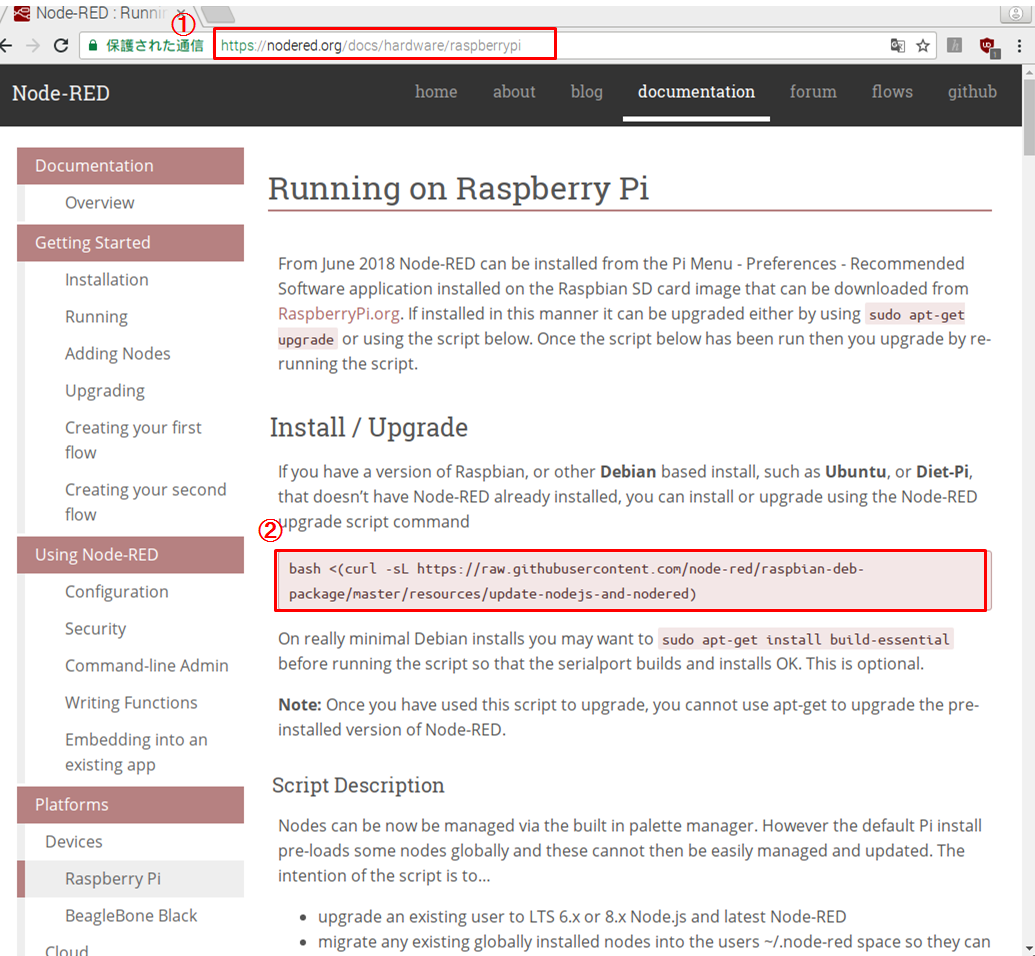Click the sudo apt-get install build-essential code
The width and height of the screenshot is (1035, 956).
coord(806,639)
